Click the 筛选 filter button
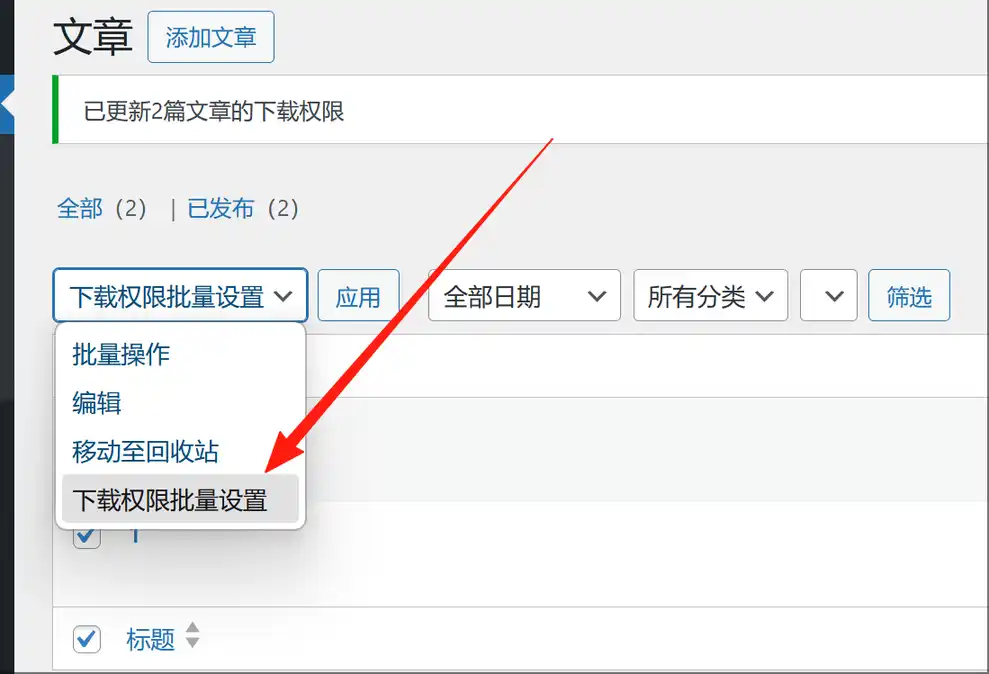Image resolution: width=989 pixels, height=674 pixels. pyautogui.click(x=909, y=296)
